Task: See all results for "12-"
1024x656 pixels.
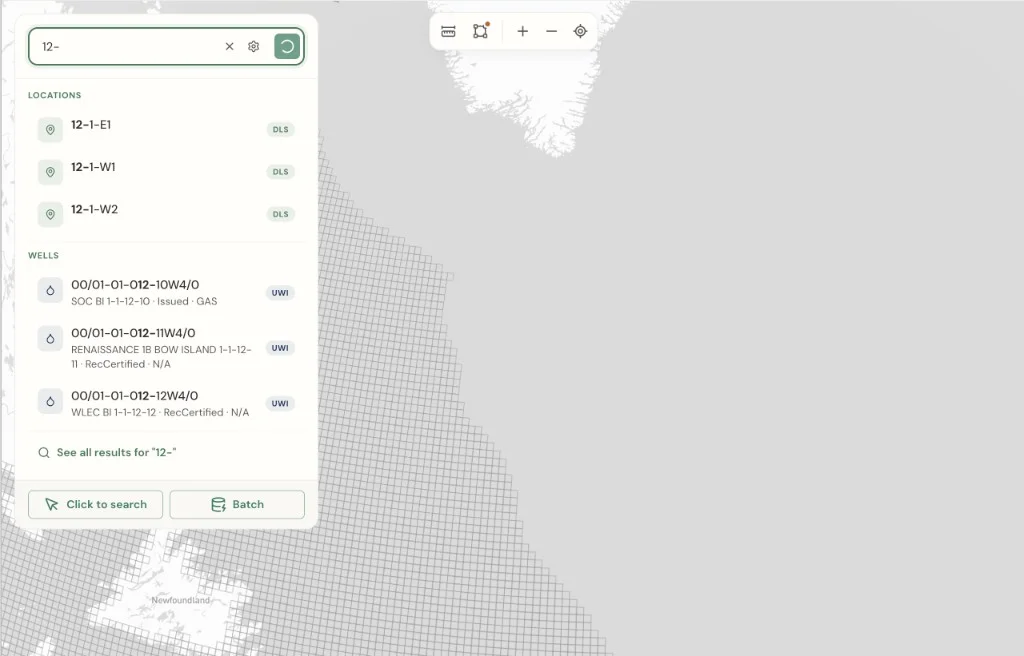Action: pos(116,452)
